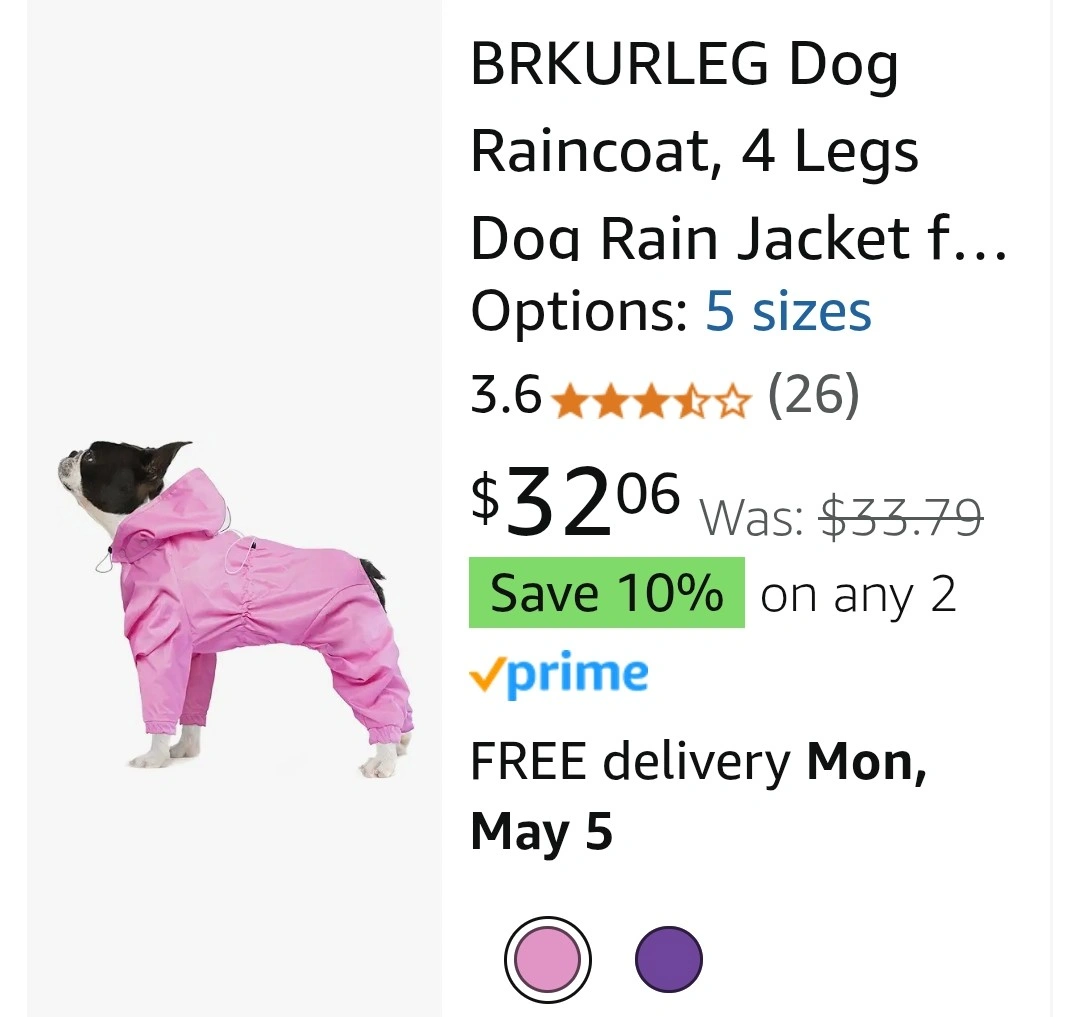Open the 26 customer reviews count

click(813, 395)
